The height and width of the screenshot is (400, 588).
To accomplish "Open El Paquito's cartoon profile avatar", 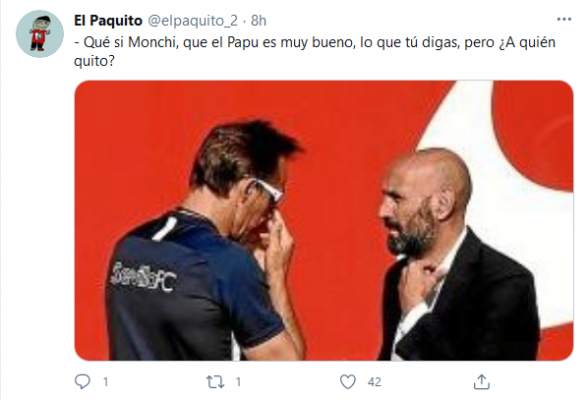I will coord(40,34).
